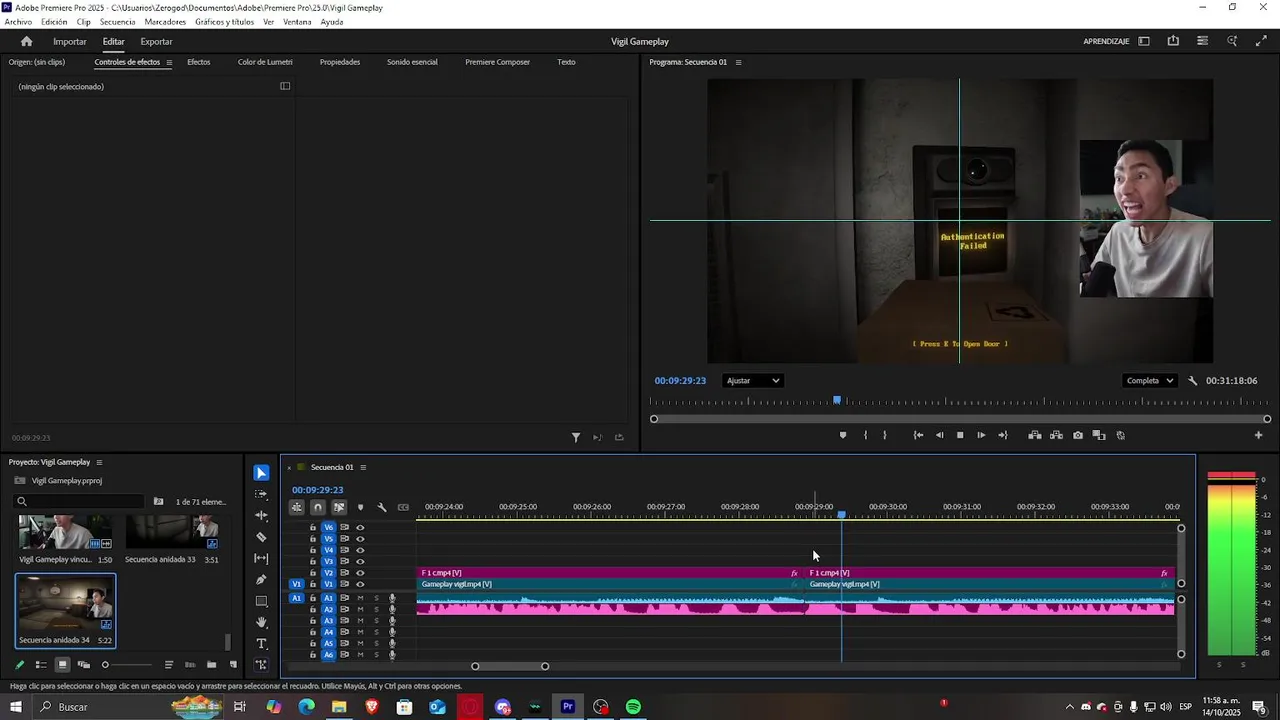Select the Pen tool
Viewport: 1280px width, 720px height.
(x=261, y=580)
